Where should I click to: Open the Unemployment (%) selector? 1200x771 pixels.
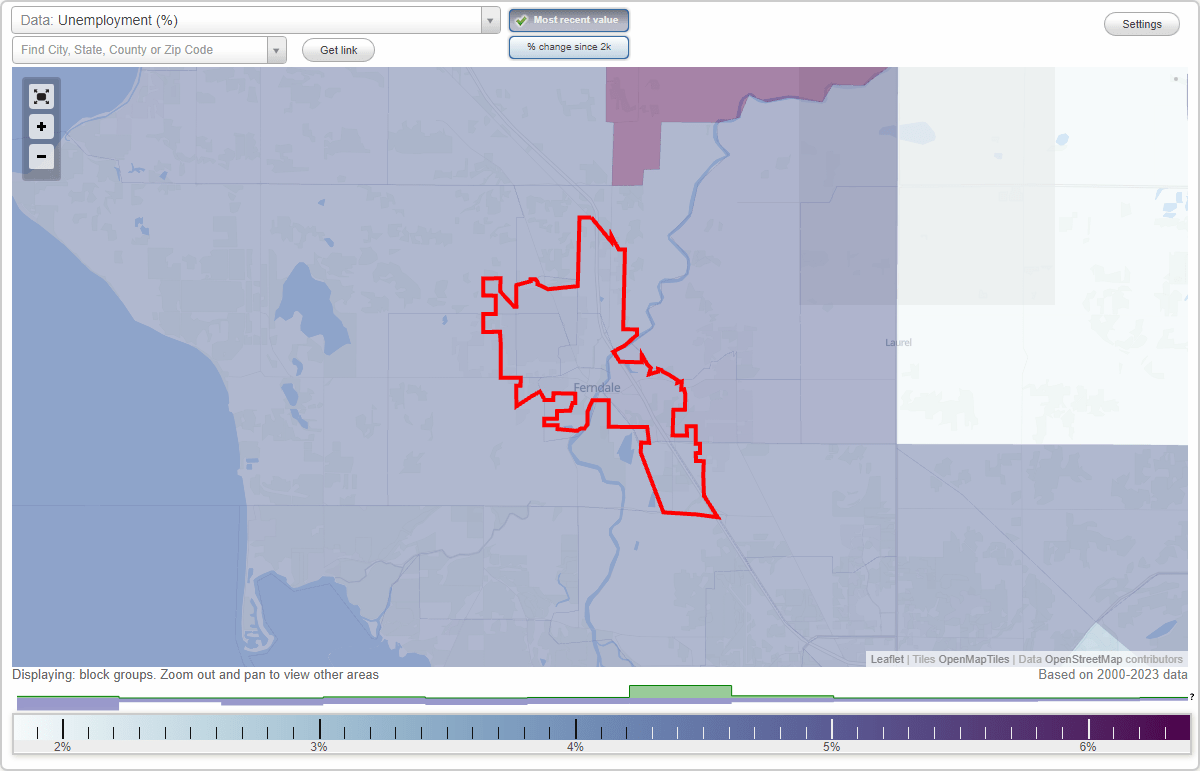point(250,19)
